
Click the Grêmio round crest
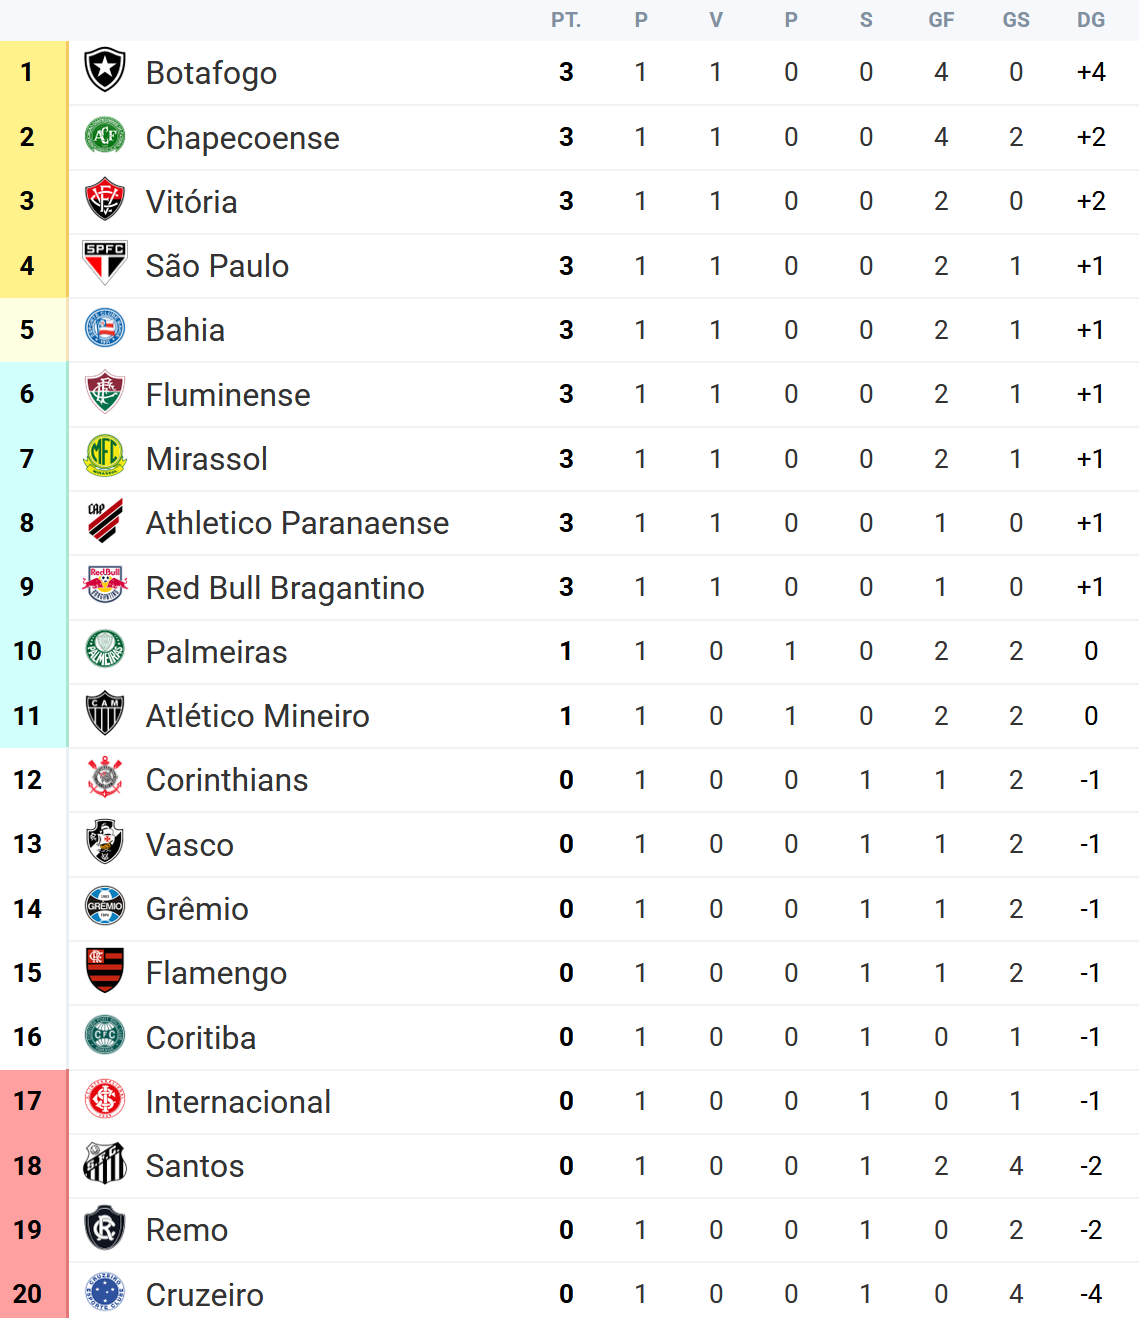click(x=105, y=908)
